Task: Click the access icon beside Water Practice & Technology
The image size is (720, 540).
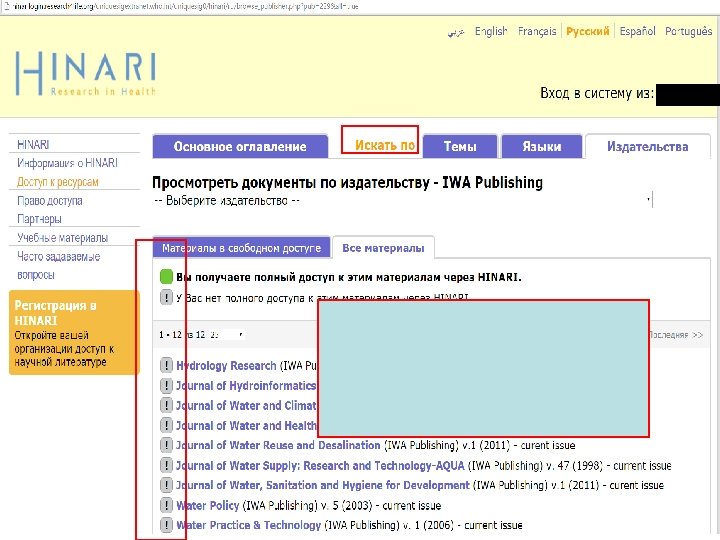Action: [166, 525]
